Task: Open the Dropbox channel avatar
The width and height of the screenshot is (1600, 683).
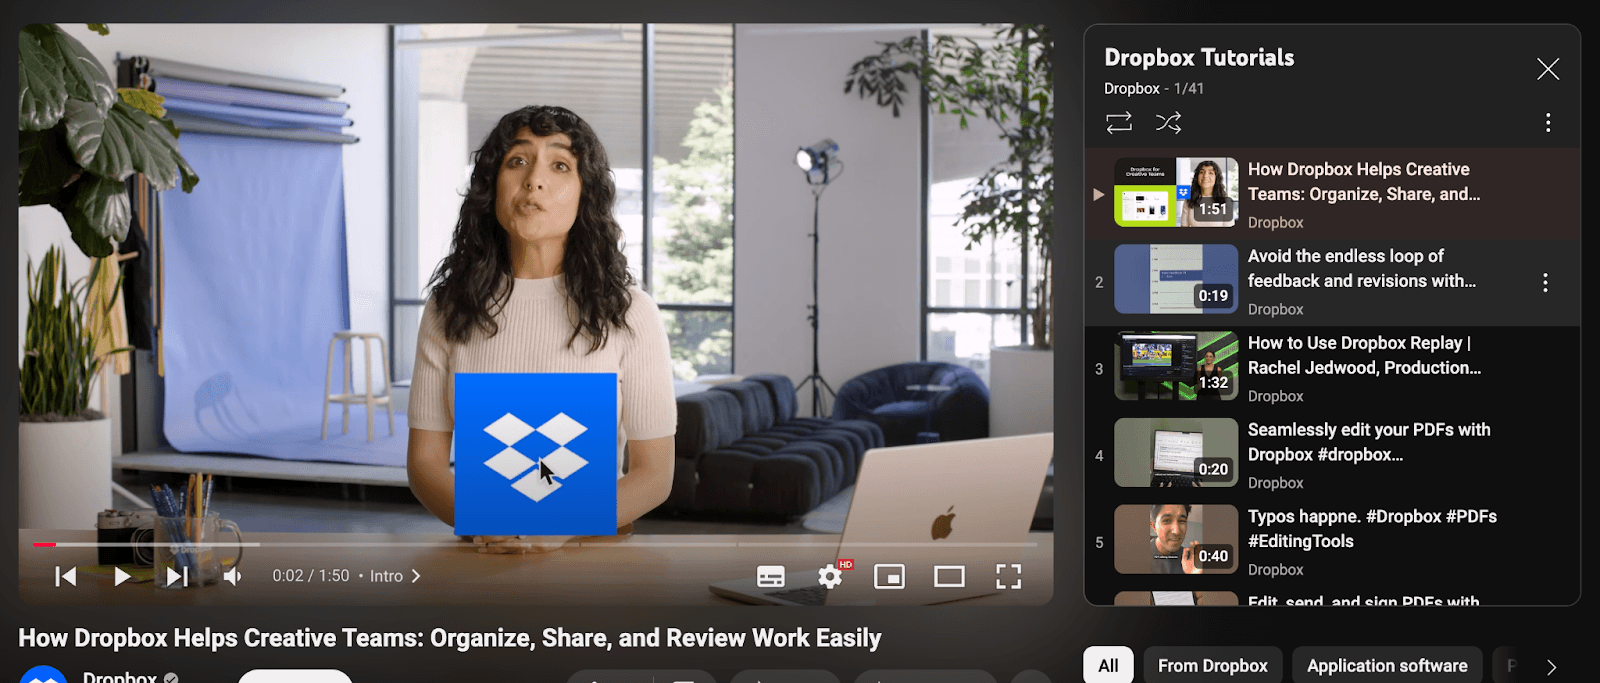Action: (x=43, y=675)
